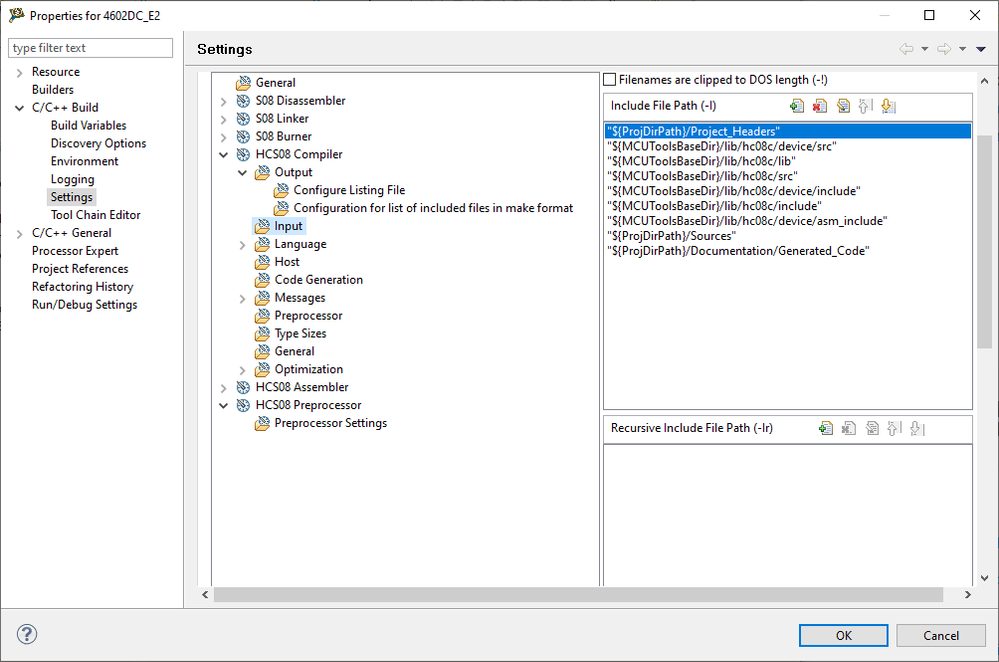
Task: Select HCS08 Compiler tool icon
Action: (243, 154)
